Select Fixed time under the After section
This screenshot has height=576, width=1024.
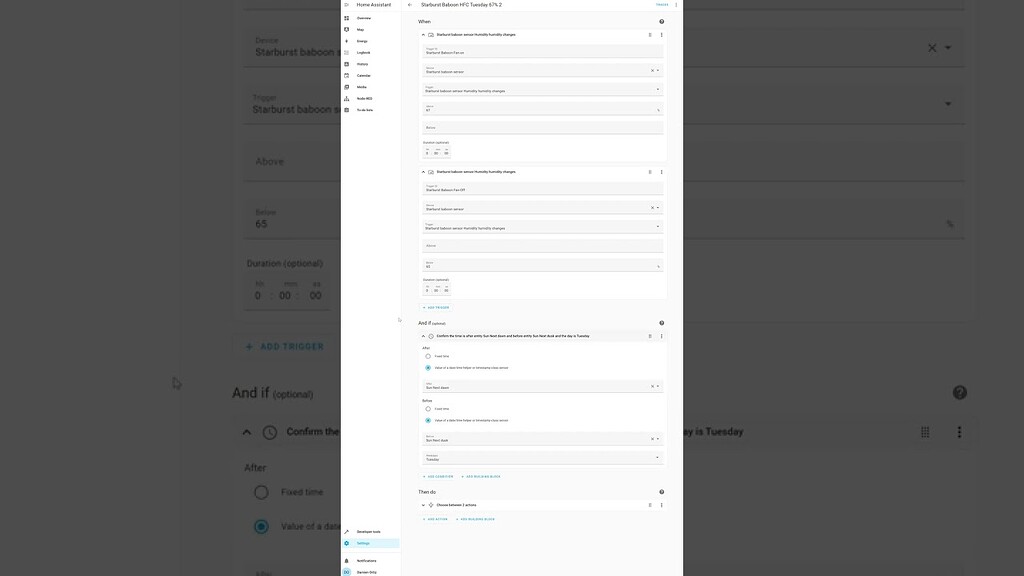[x=427, y=357]
